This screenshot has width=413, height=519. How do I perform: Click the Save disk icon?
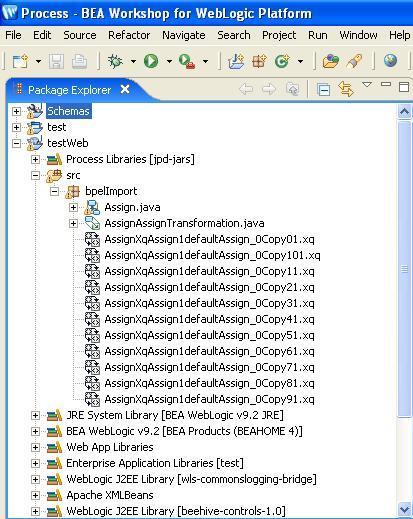(x=56, y=61)
